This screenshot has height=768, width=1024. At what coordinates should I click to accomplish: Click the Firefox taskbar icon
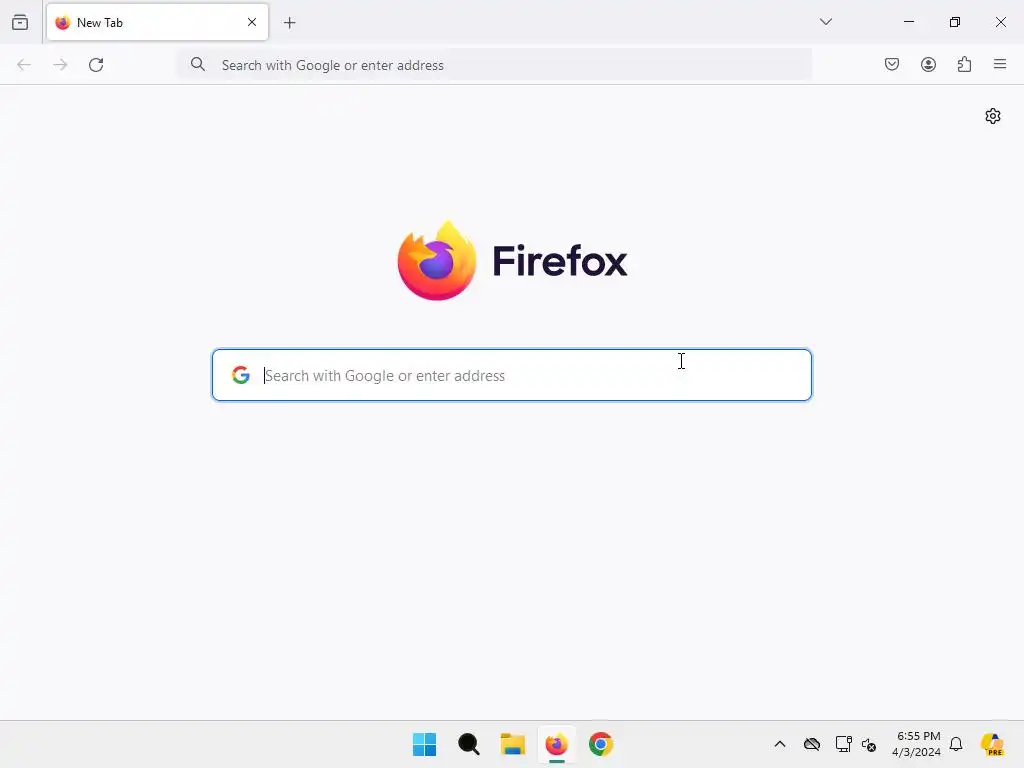(556, 744)
